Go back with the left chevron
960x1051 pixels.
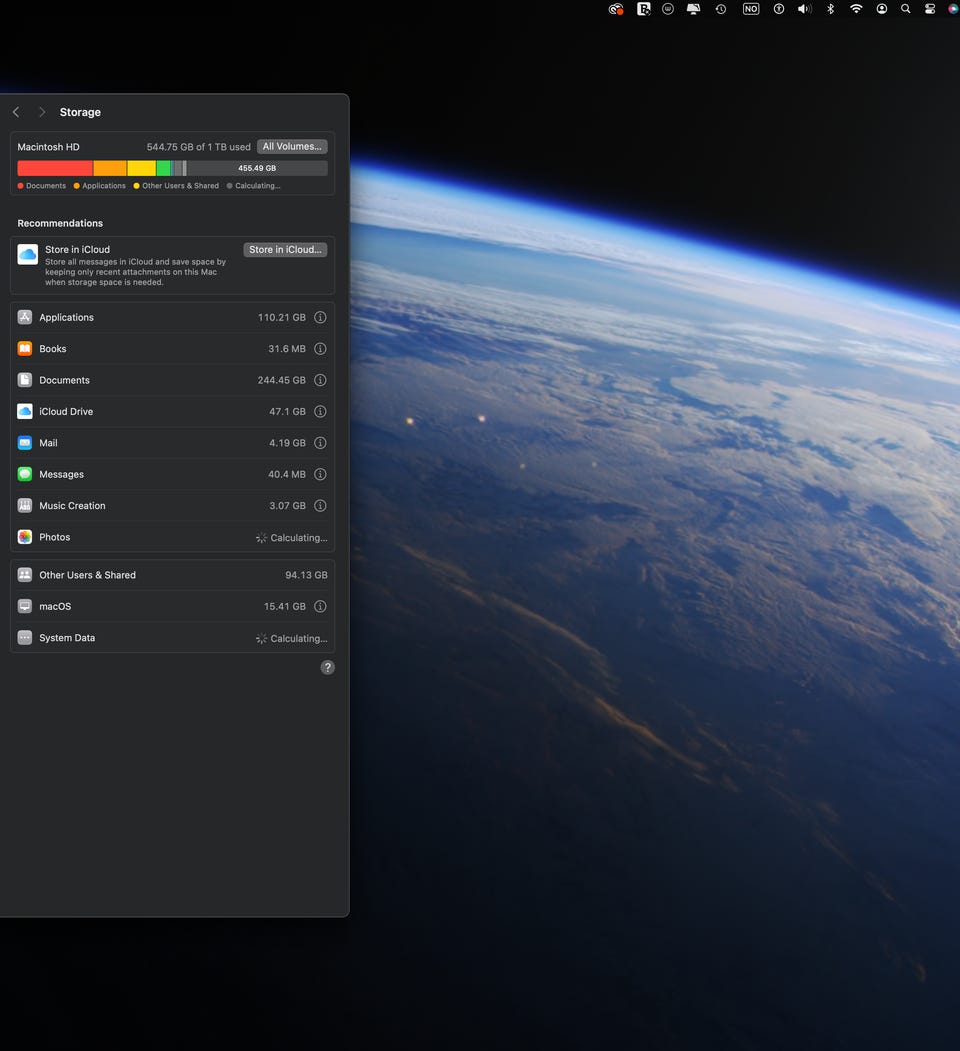[x=16, y=112]
